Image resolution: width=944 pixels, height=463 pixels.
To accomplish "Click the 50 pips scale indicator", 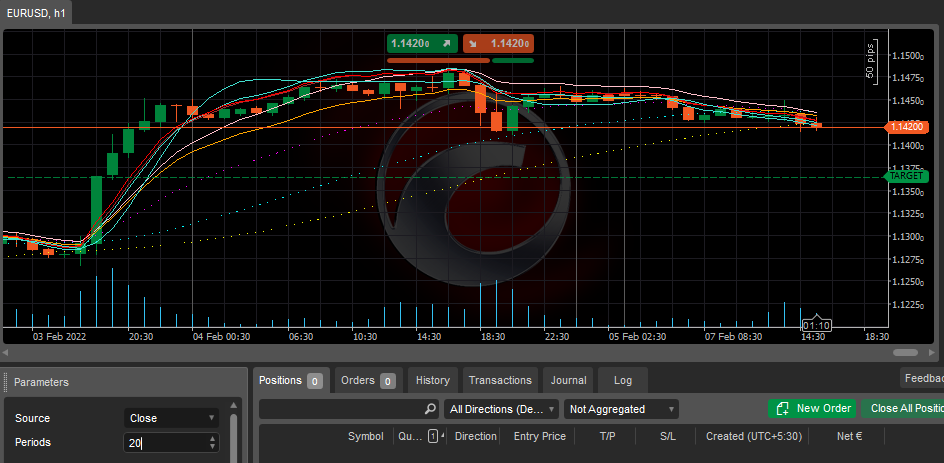I will coord(871,61).
